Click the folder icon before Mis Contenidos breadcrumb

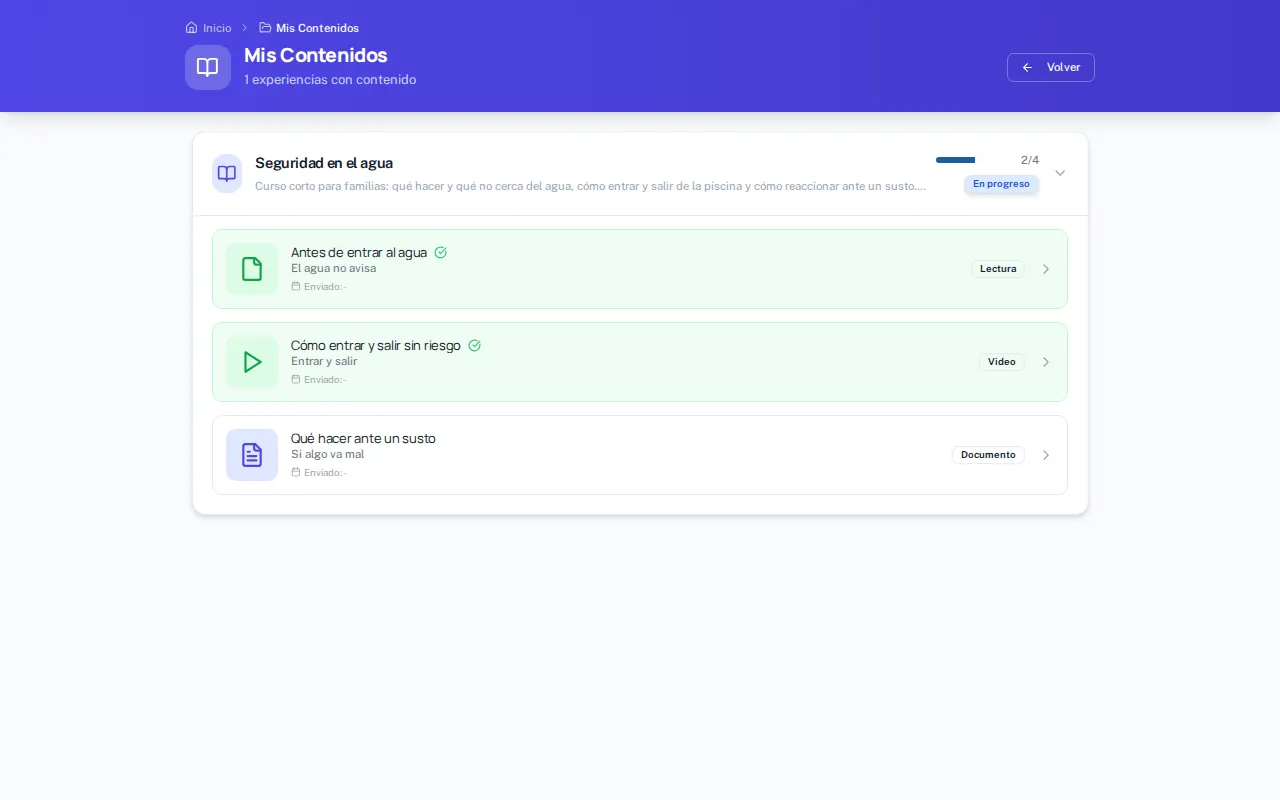265,28
